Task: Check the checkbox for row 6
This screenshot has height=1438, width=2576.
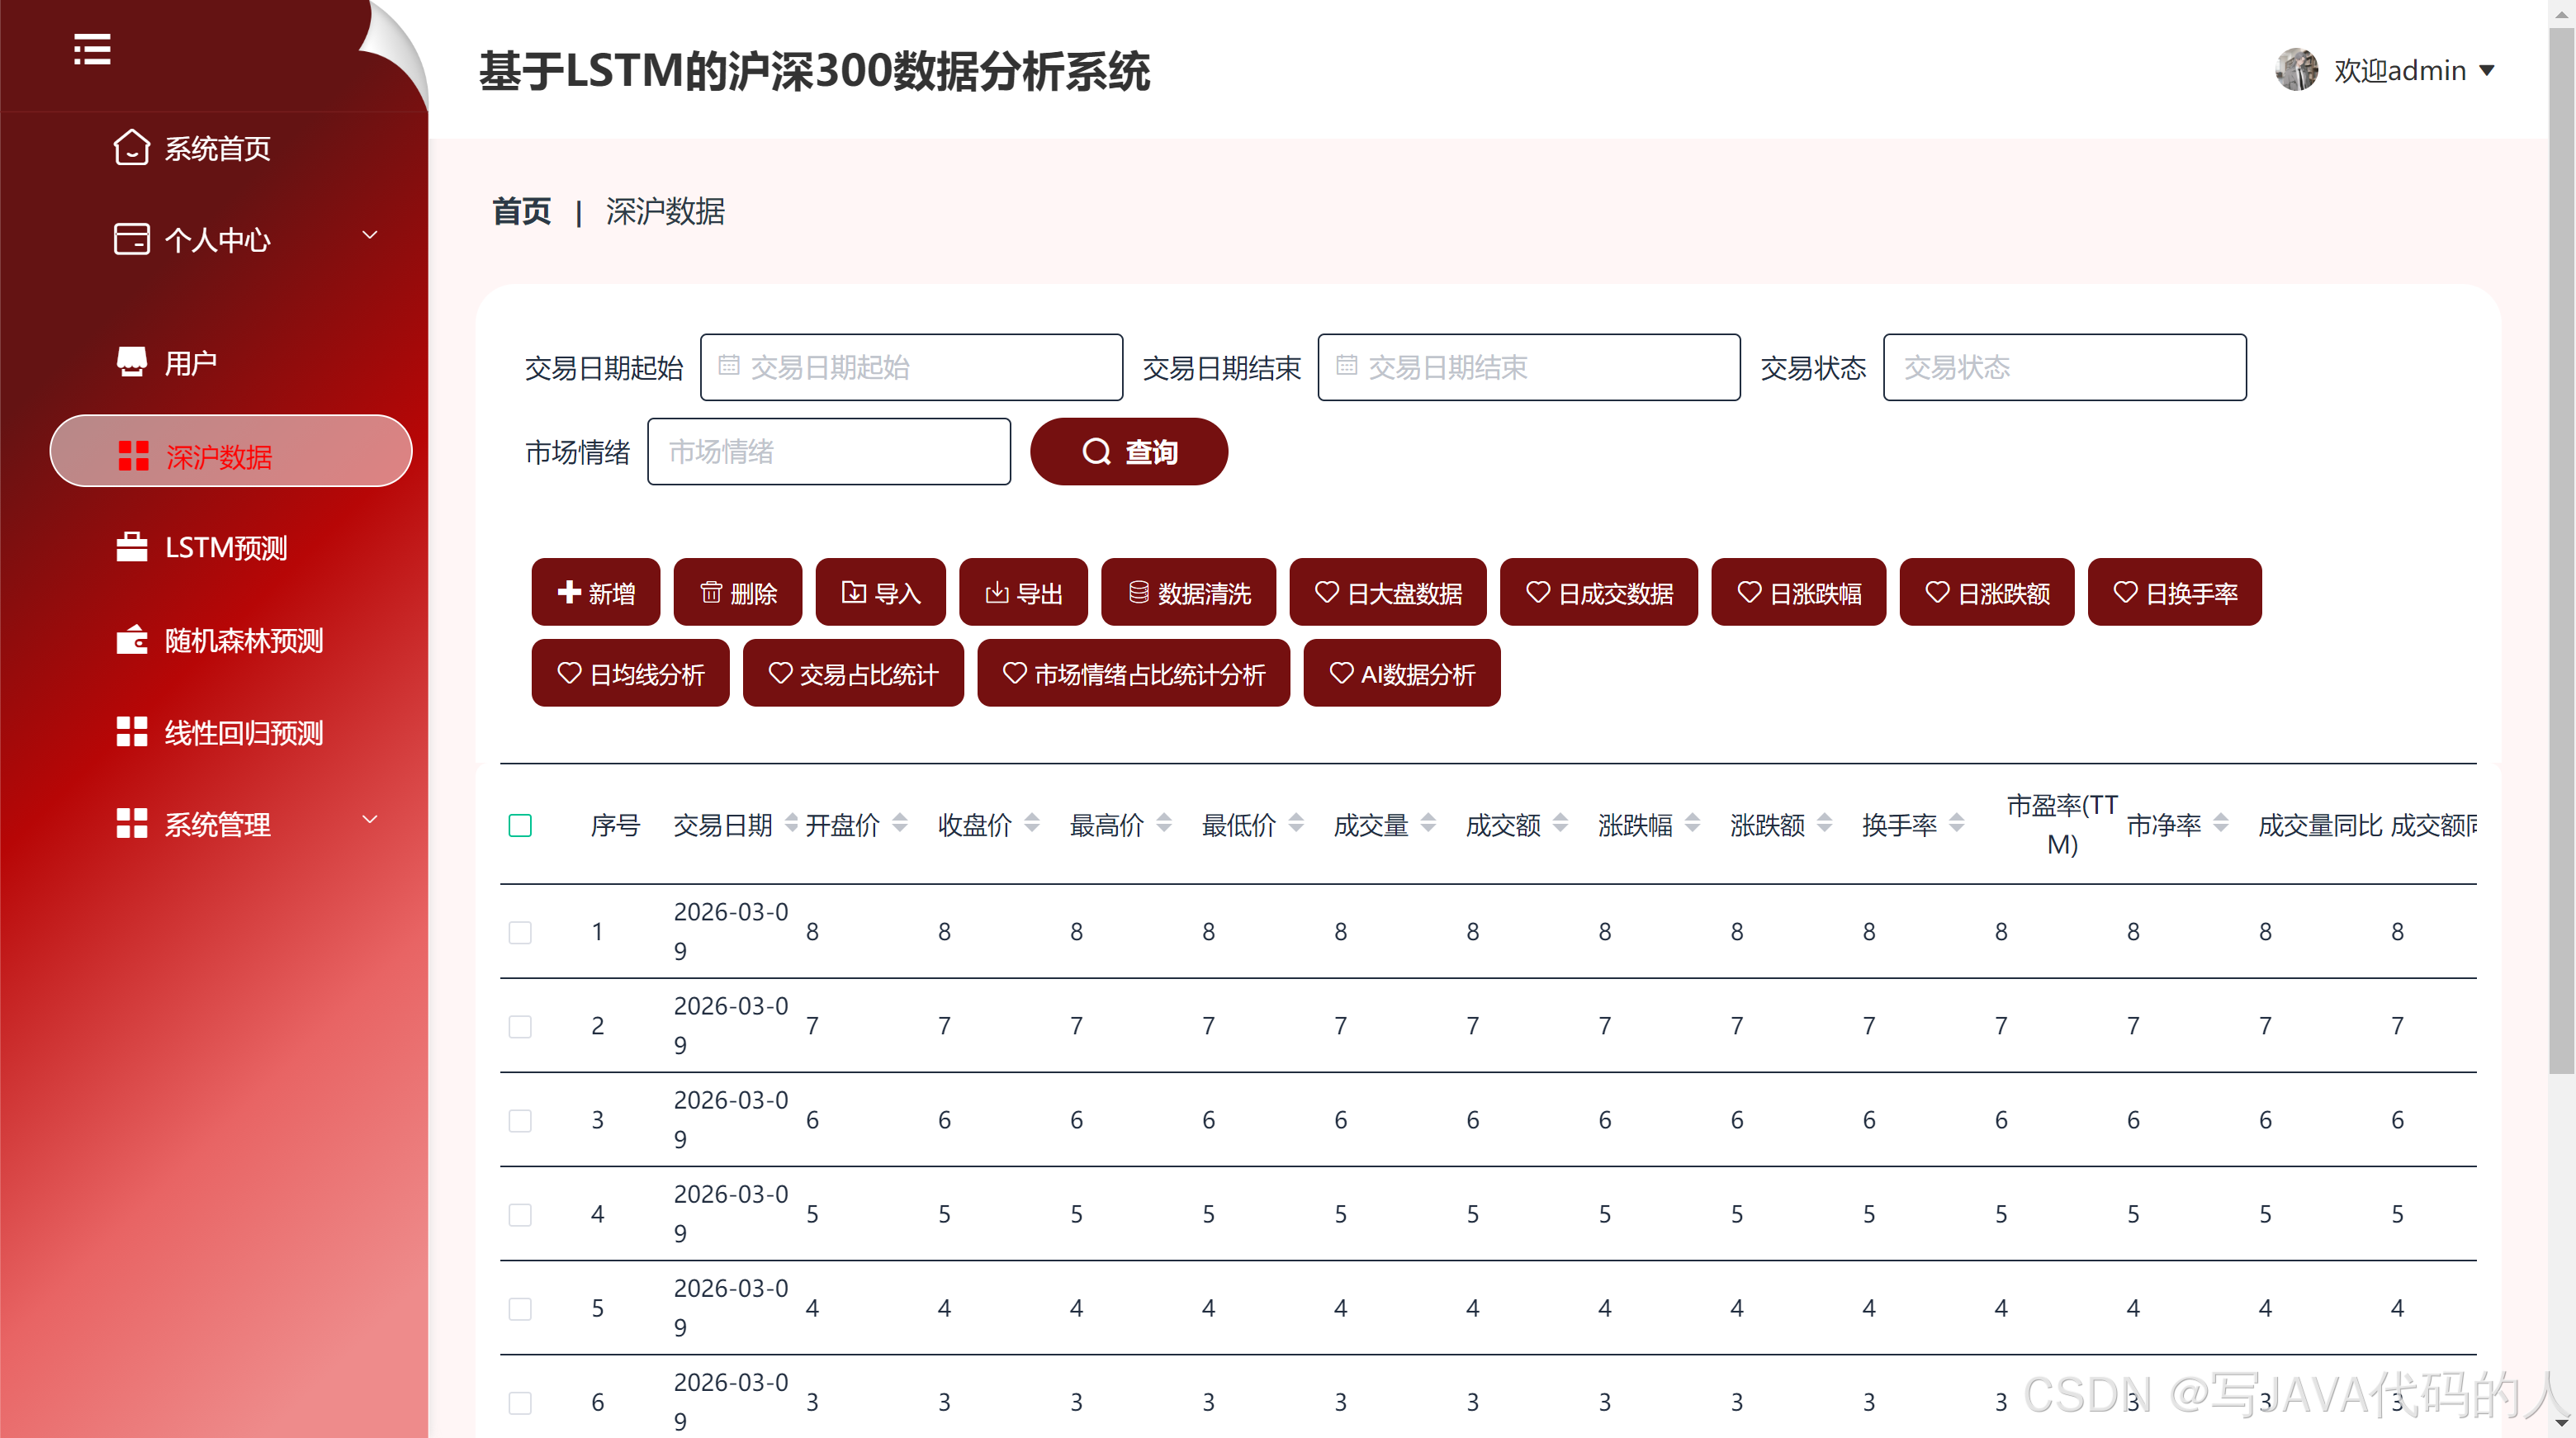Action: (520, 1402)
